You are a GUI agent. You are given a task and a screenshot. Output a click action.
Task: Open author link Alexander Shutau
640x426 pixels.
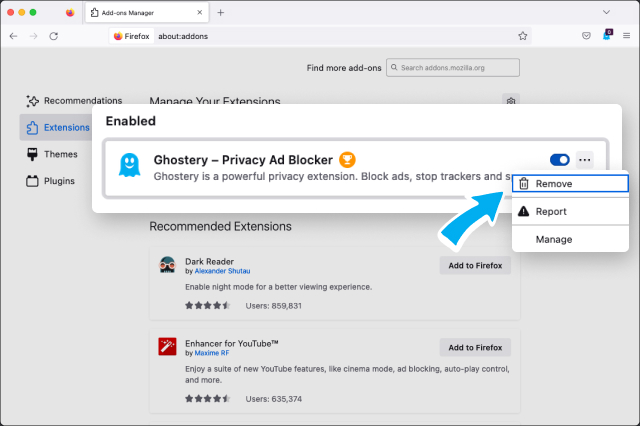click(x=222, y=271)
